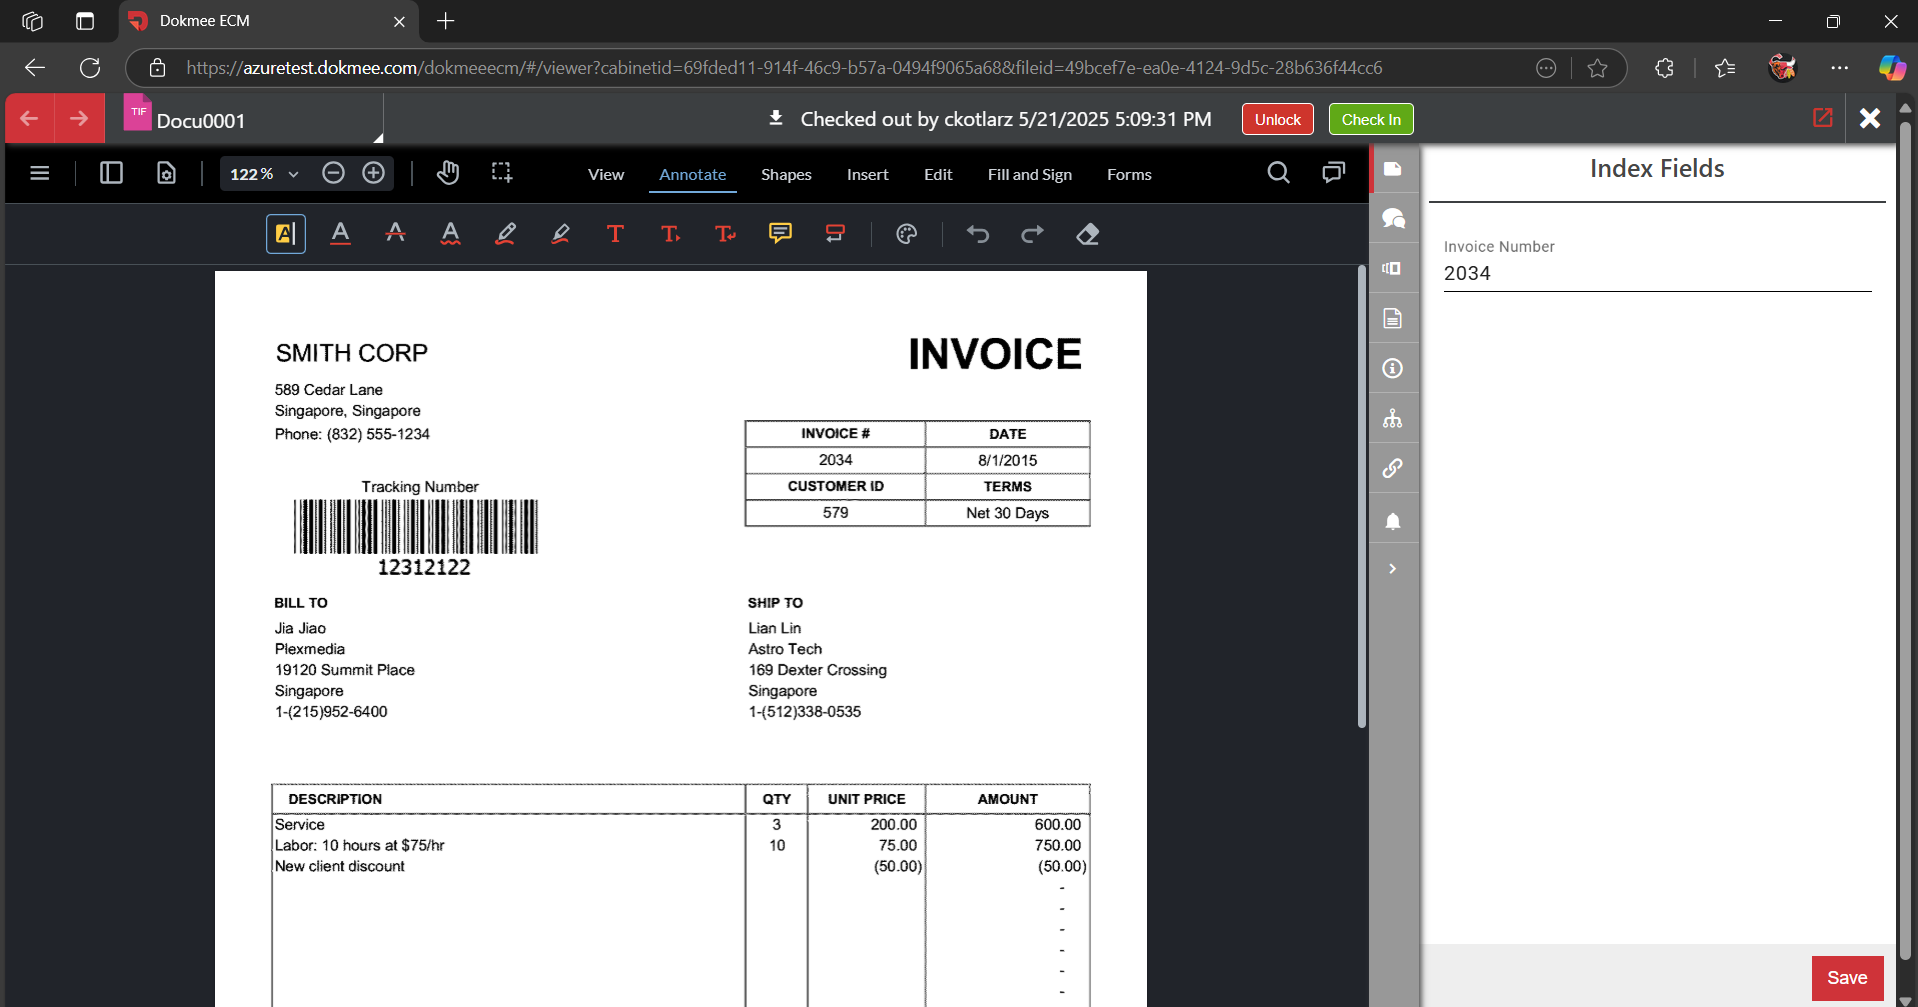Open the versions sidebar panel
Viewport: 1918px width, 1007px height.
1393,268
